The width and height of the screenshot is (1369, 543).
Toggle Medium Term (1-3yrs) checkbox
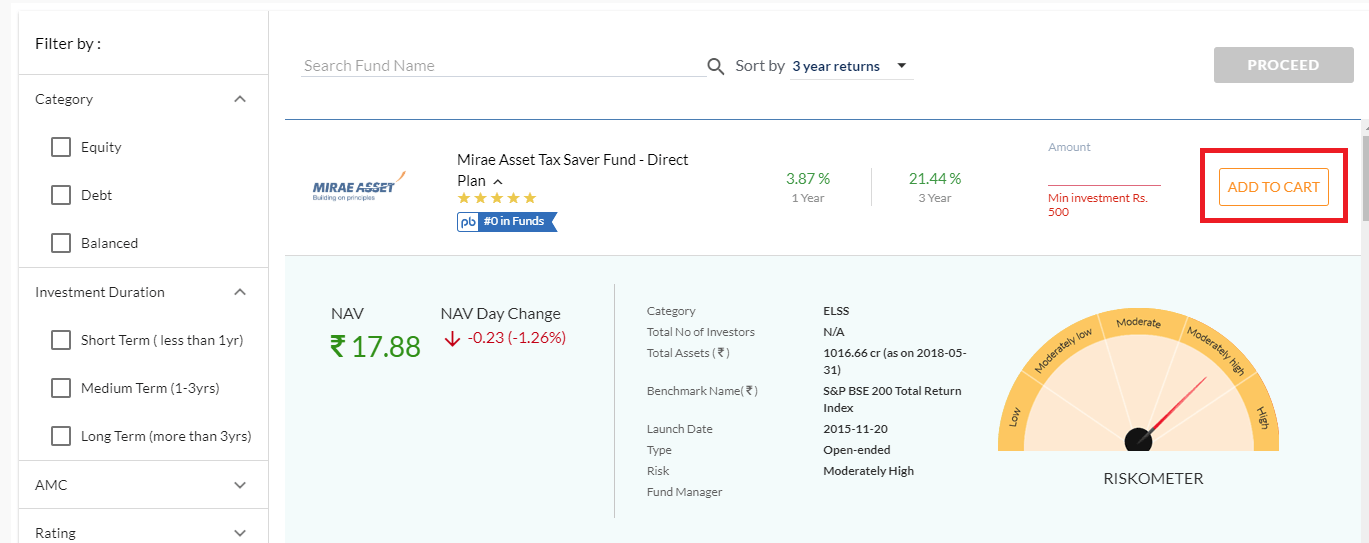pyautogui.click(x=61, y=388)
